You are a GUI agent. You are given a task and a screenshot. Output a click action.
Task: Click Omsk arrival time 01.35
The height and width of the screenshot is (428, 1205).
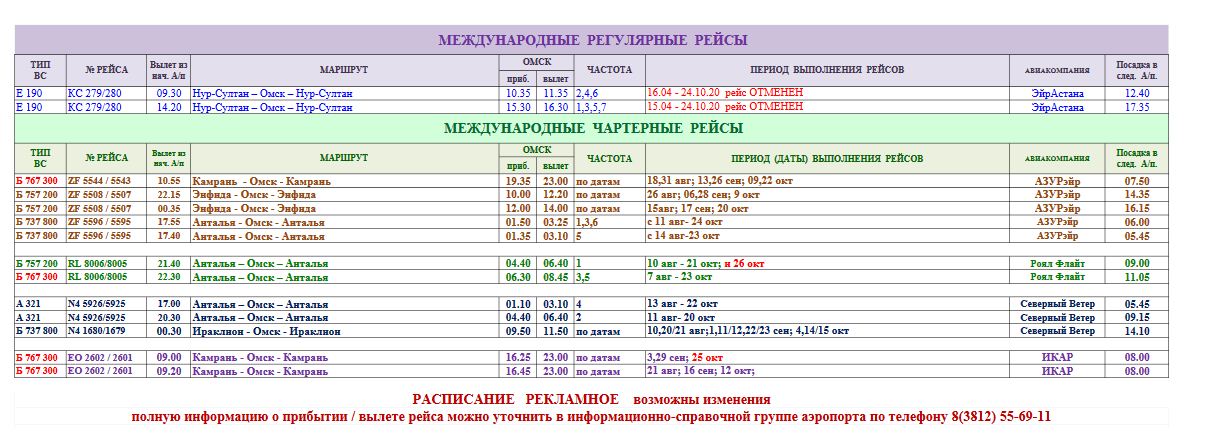click(518, 236)
